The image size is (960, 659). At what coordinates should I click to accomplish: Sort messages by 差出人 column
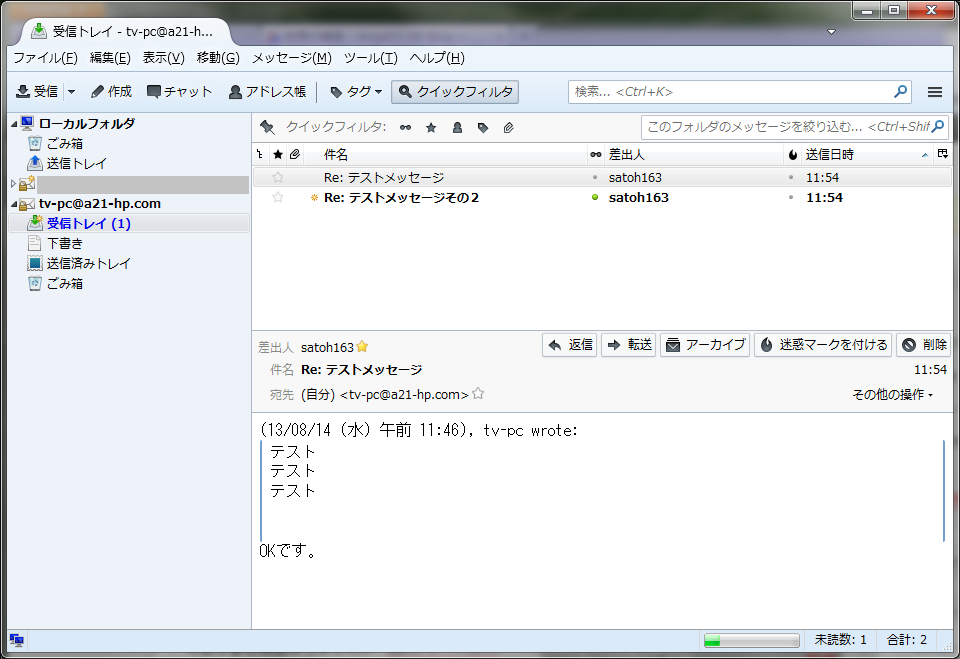point(693,155)
